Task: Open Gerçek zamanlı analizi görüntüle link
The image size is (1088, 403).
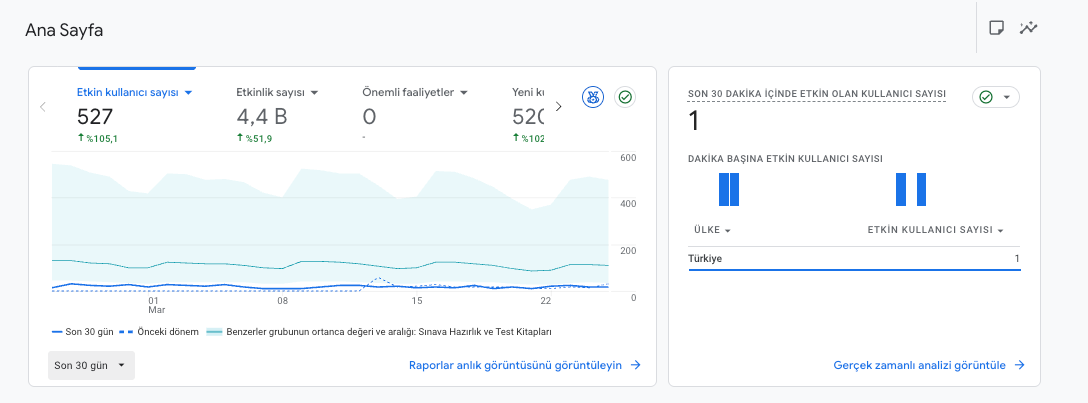Action: point(919,365)
